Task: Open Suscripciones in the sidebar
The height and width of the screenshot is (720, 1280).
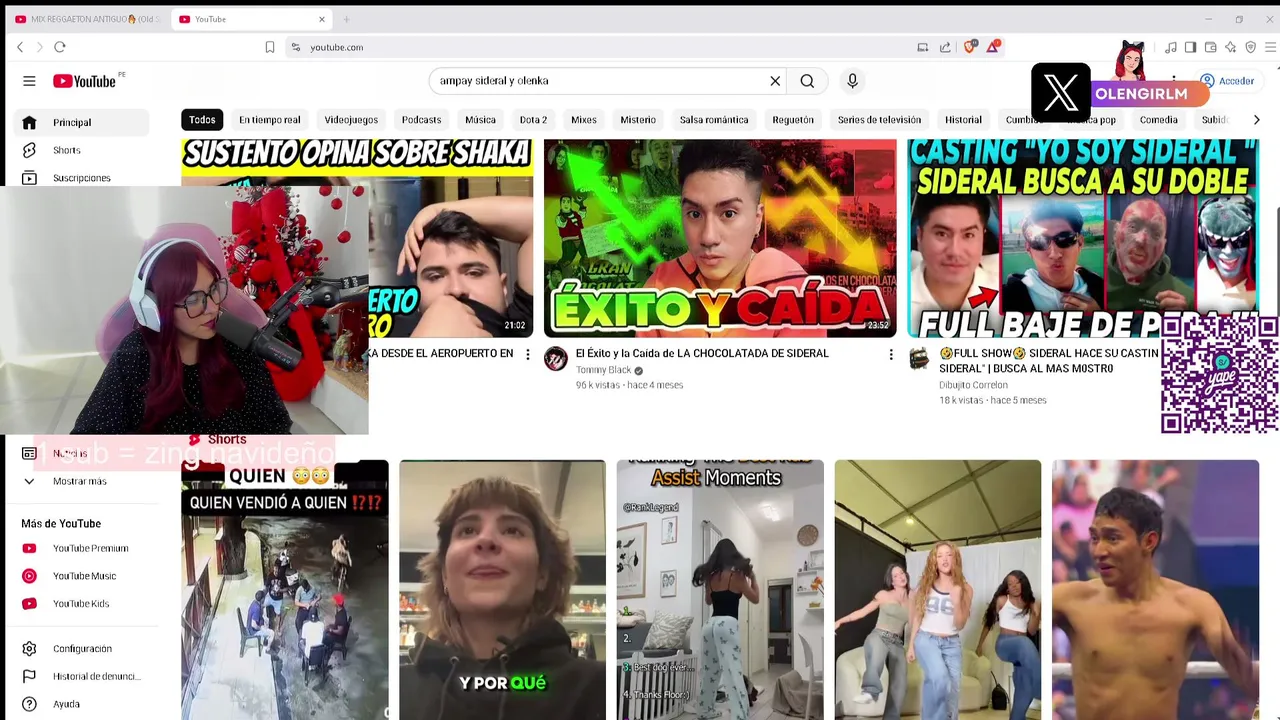Action: click(82, 178)
